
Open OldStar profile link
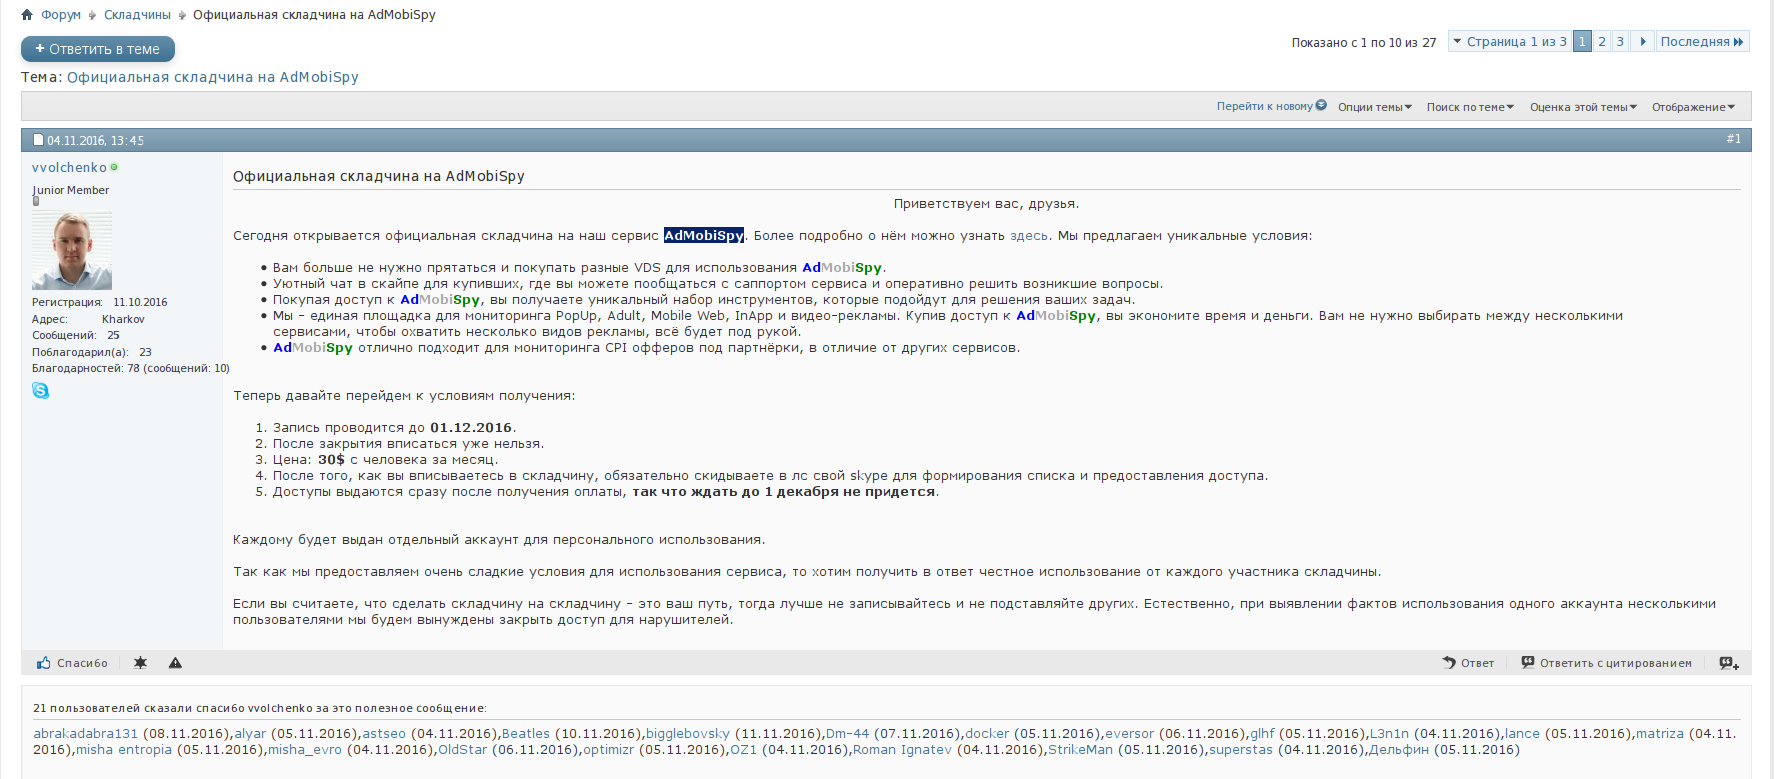(x=463, y=749)
